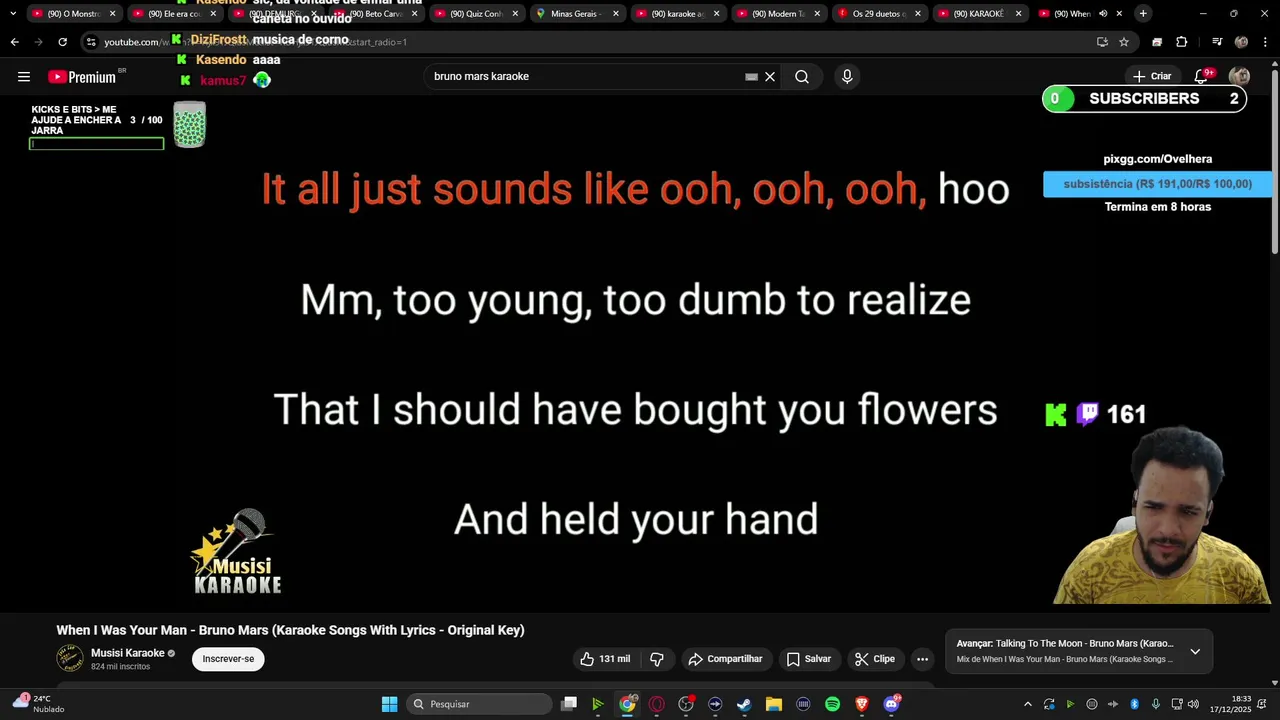Click the Chrome address bar URL
Image resolution: width=1280 pixels, height=720 pixels.
click(x=590, y=42)
